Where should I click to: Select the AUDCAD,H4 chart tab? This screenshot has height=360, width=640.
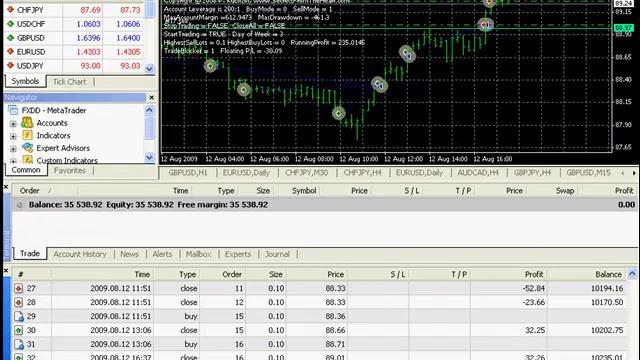(x=478, y=173)
